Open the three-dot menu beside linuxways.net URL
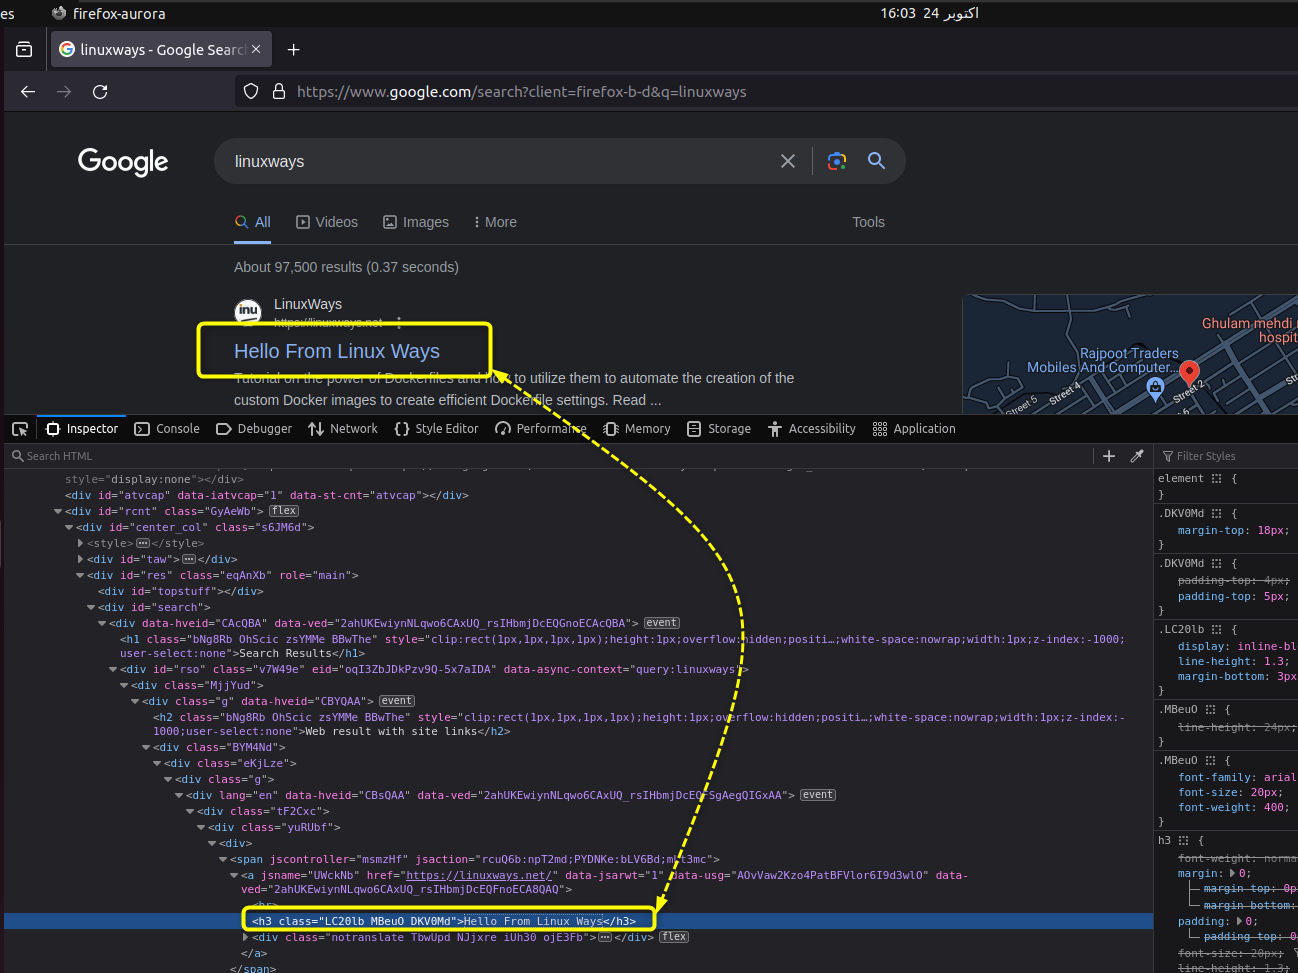 tap(399, 322)
